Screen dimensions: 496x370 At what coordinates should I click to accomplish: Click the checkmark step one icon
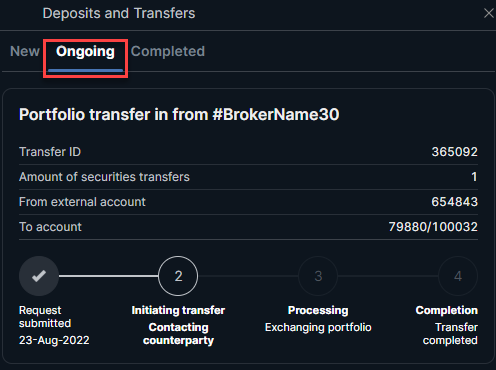[x=39, y=276]
